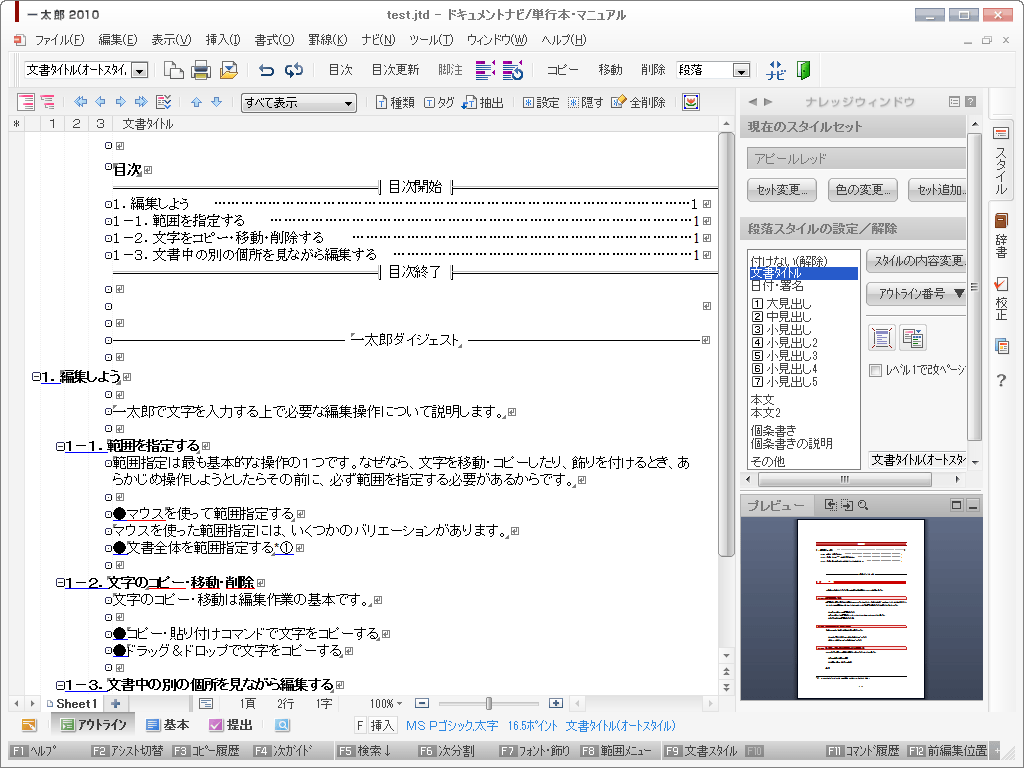Click the search work-phase icon next to 提出
Viewport: 1024px width, 768px height.
coord(282,725)
